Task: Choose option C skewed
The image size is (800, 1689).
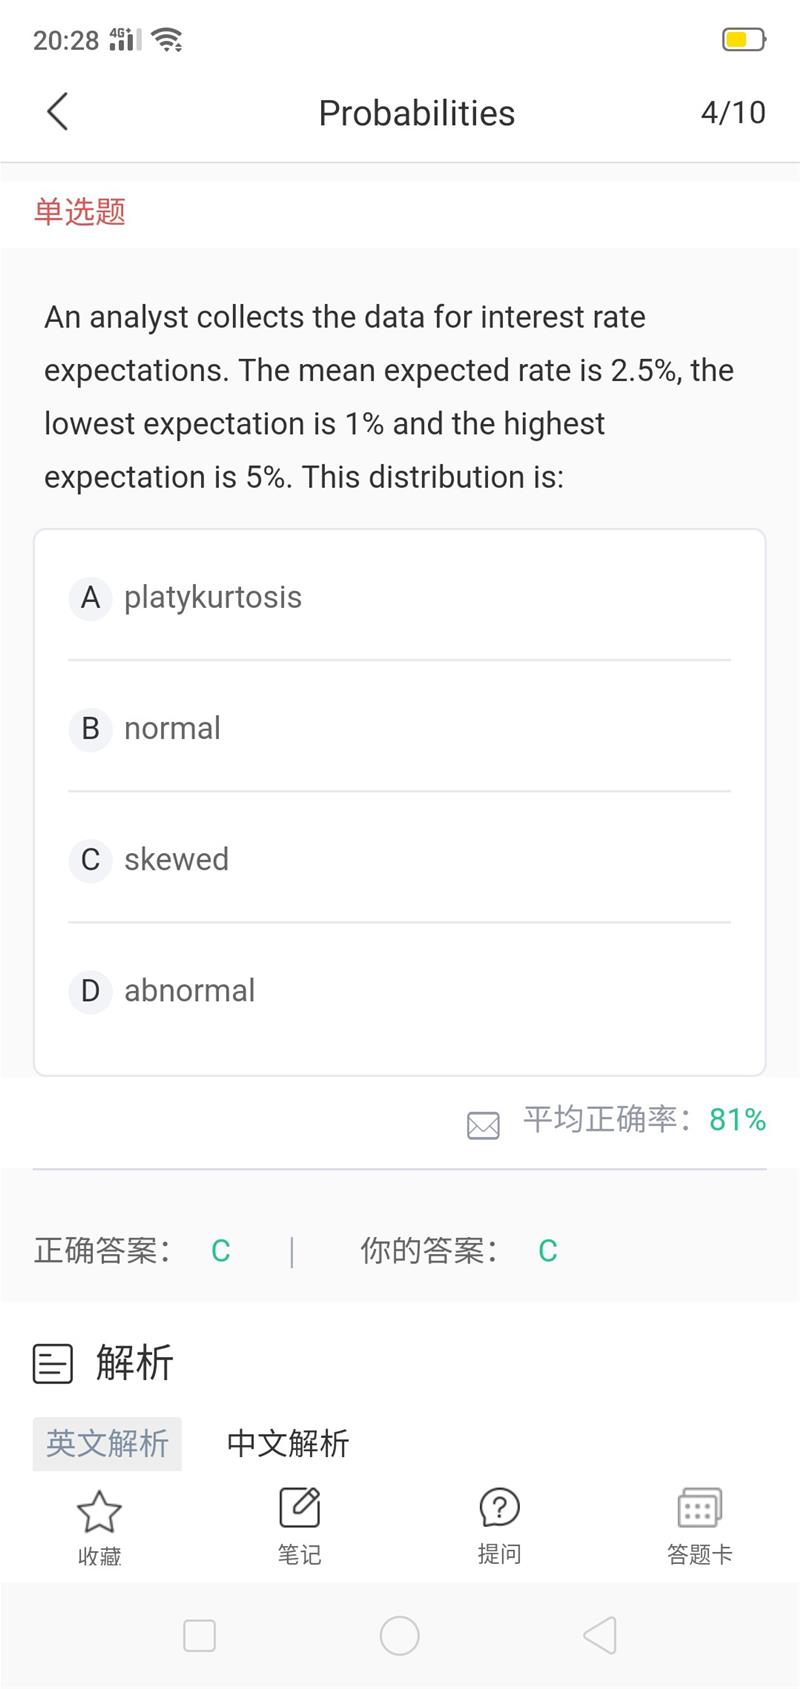Action: click(x=400, y=859)
